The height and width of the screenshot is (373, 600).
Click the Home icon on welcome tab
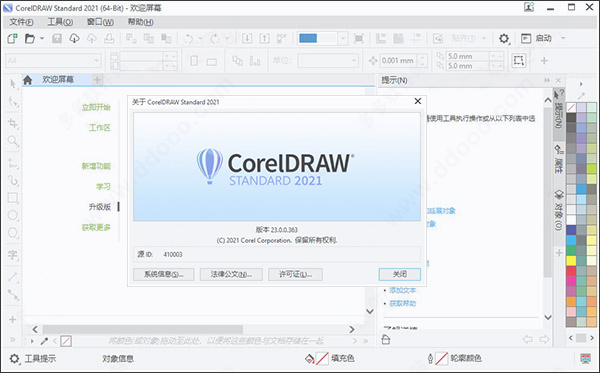pyautogui.click(x=28, y=80)
